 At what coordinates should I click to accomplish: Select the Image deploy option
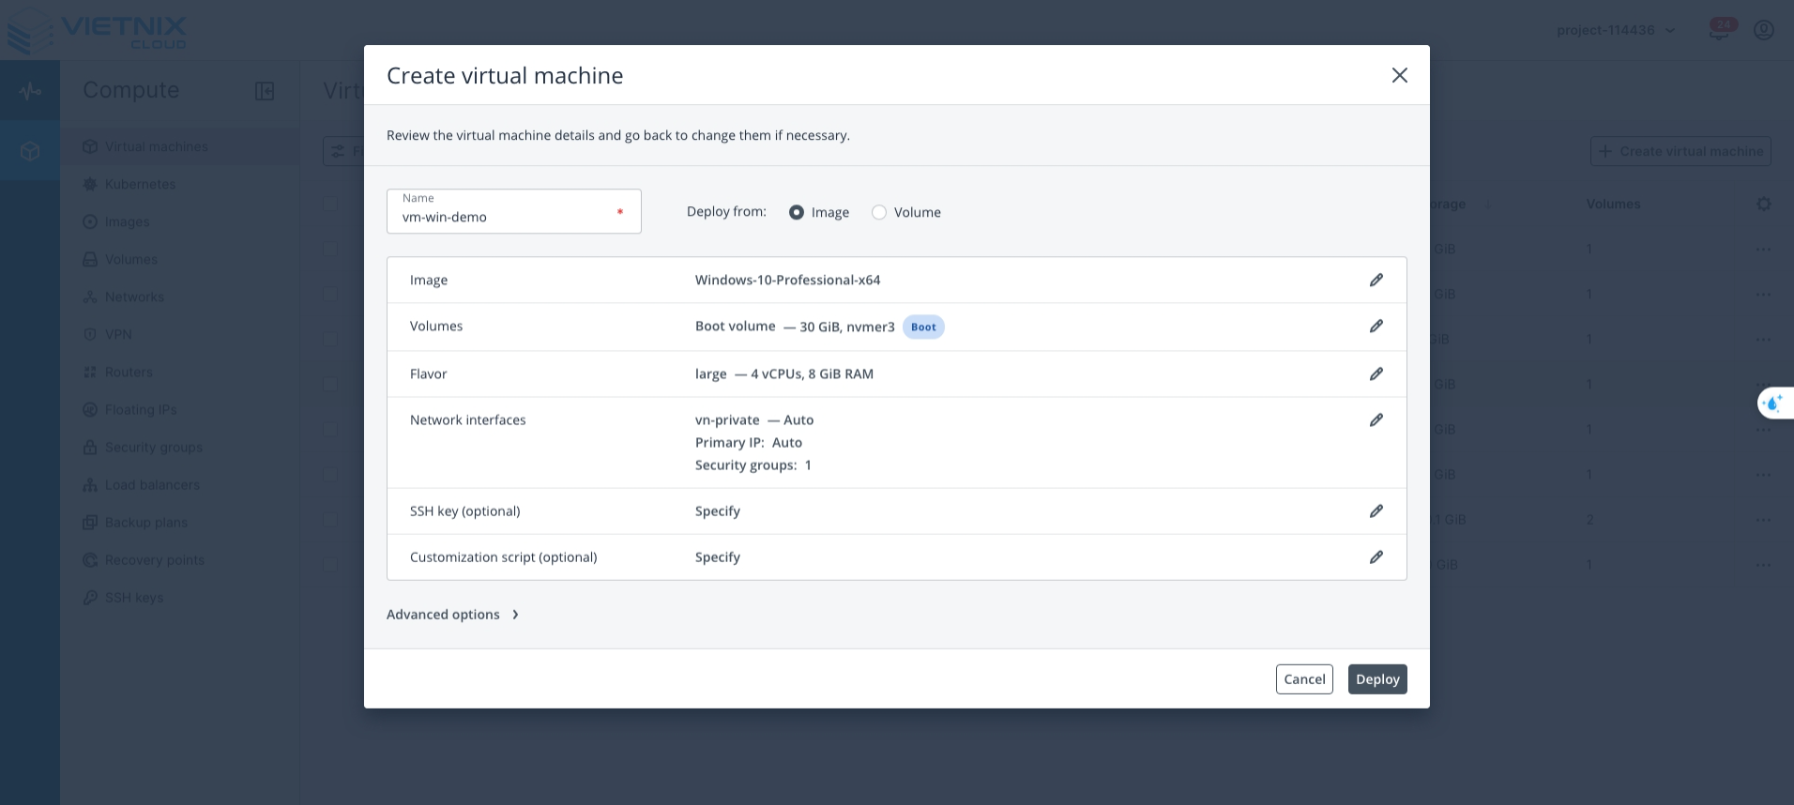pos(796,212)
